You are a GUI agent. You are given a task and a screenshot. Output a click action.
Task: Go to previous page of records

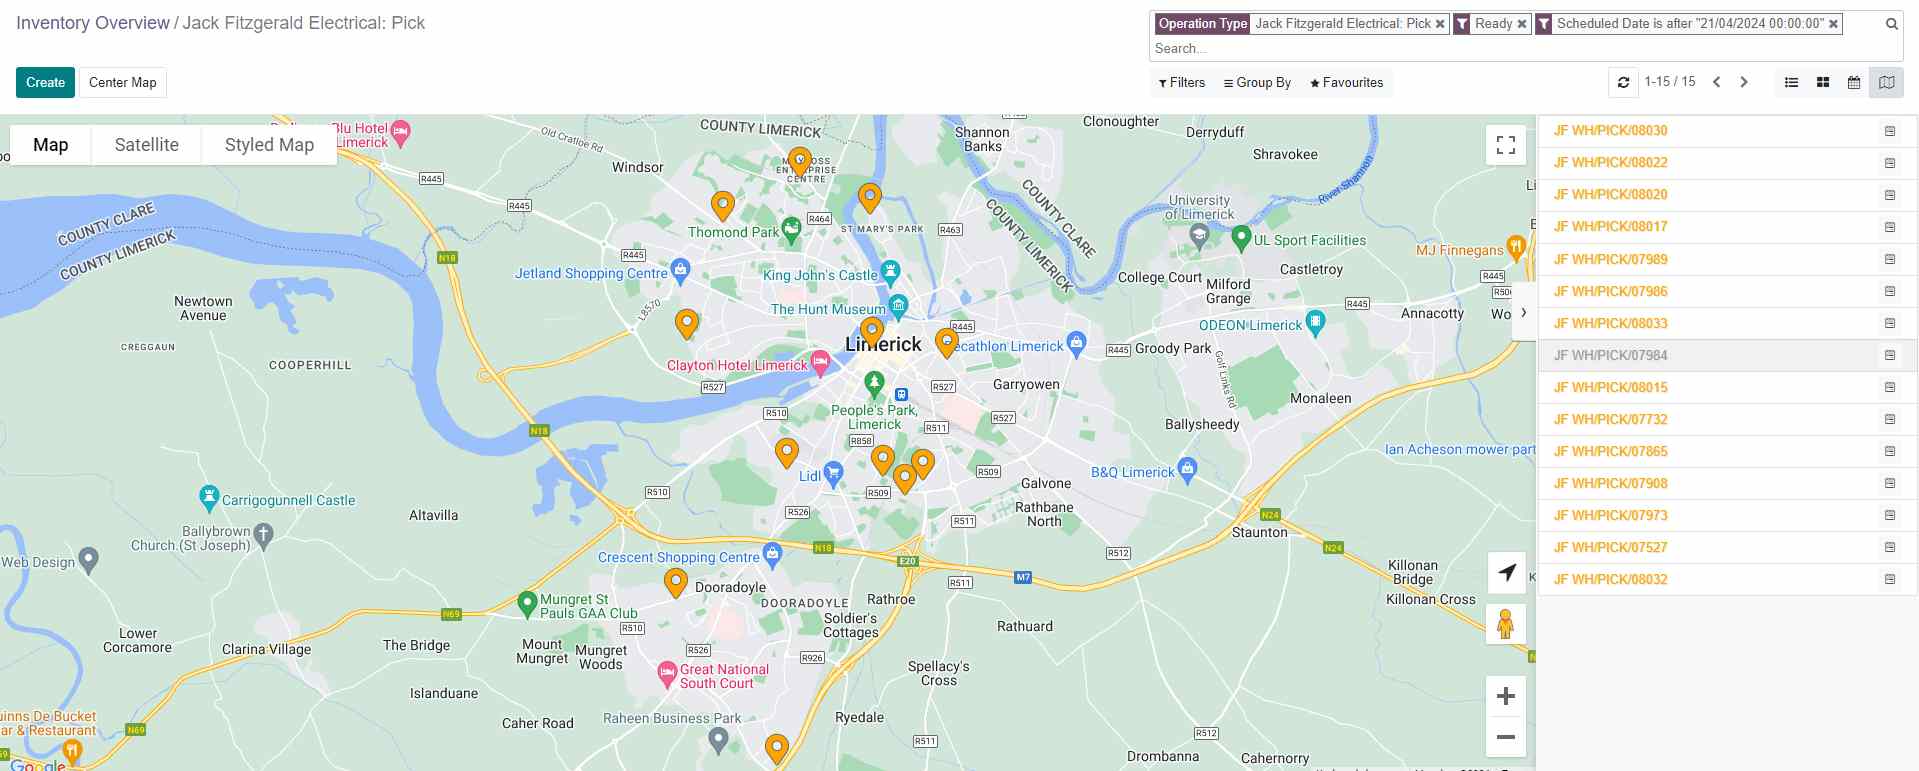tap(1716, 82)
